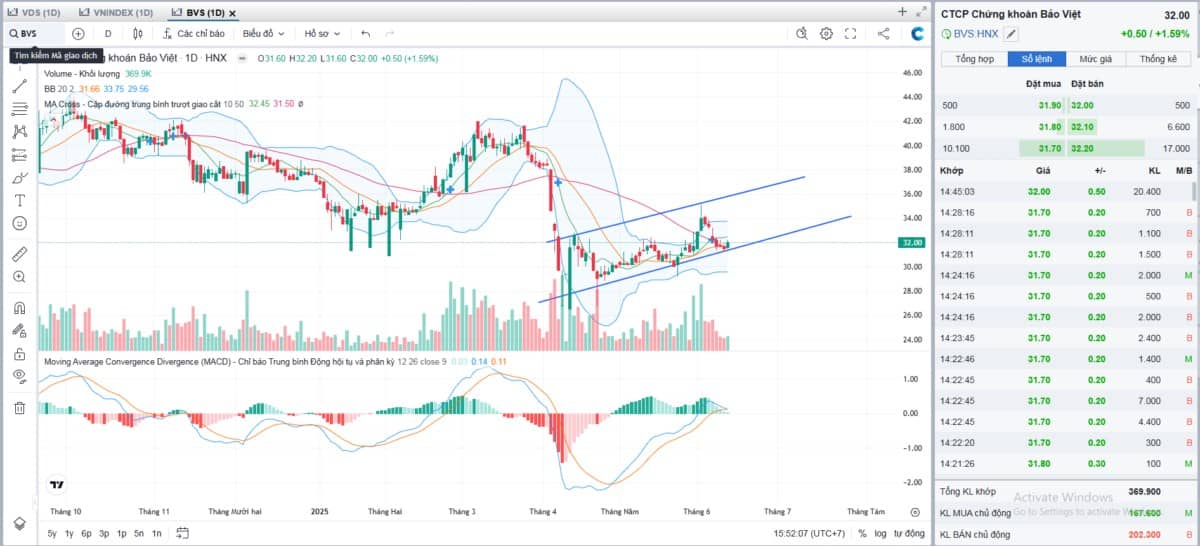Click the expand layout arrows icon
Screen dimensions: 1200x546
[922, 12]
